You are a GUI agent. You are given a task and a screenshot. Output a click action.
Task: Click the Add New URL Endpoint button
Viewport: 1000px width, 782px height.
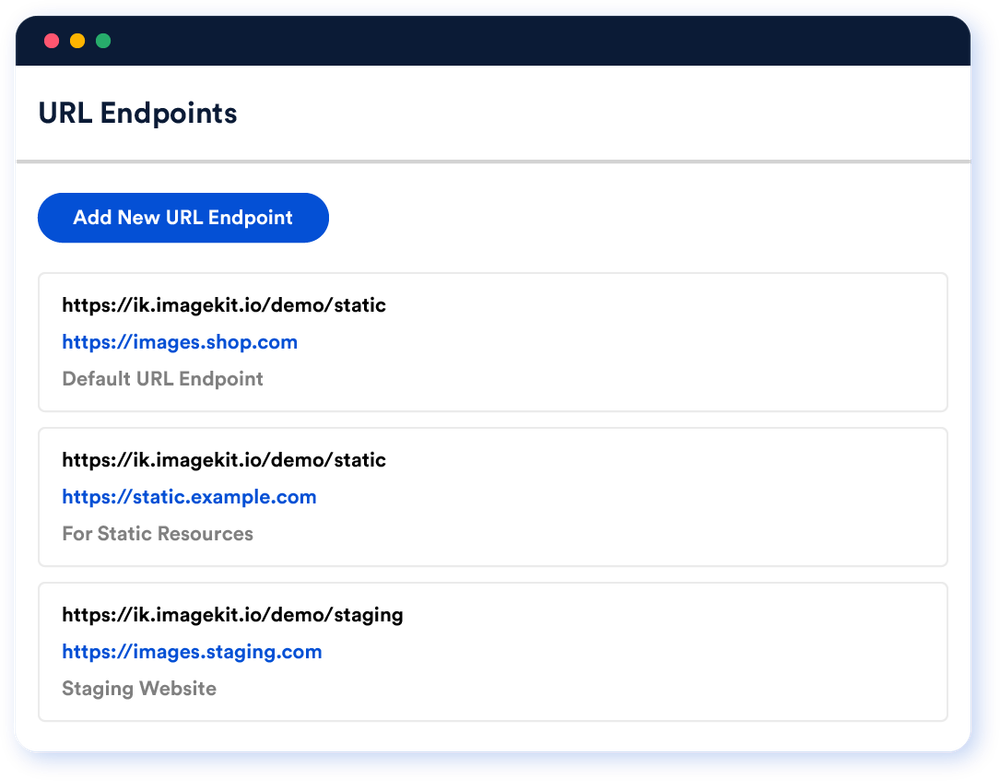pyautogui.click(x=183, y=218)
